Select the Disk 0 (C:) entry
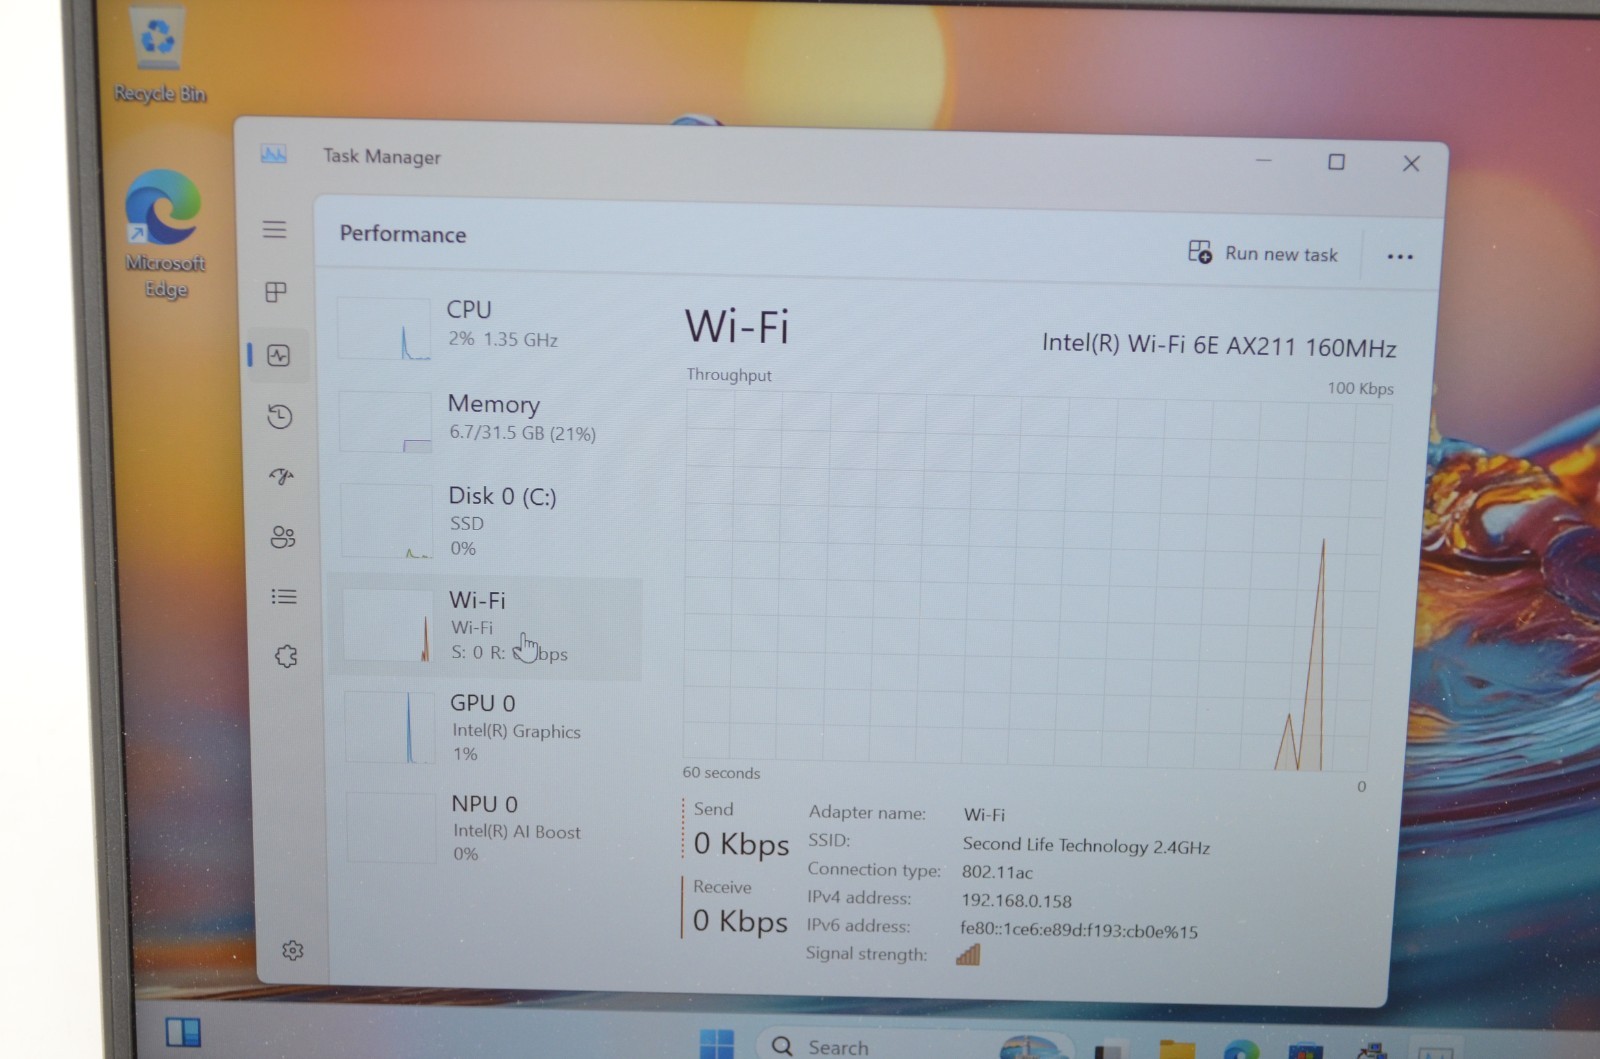This screenshot has height=1059, width=1600. 487,520
